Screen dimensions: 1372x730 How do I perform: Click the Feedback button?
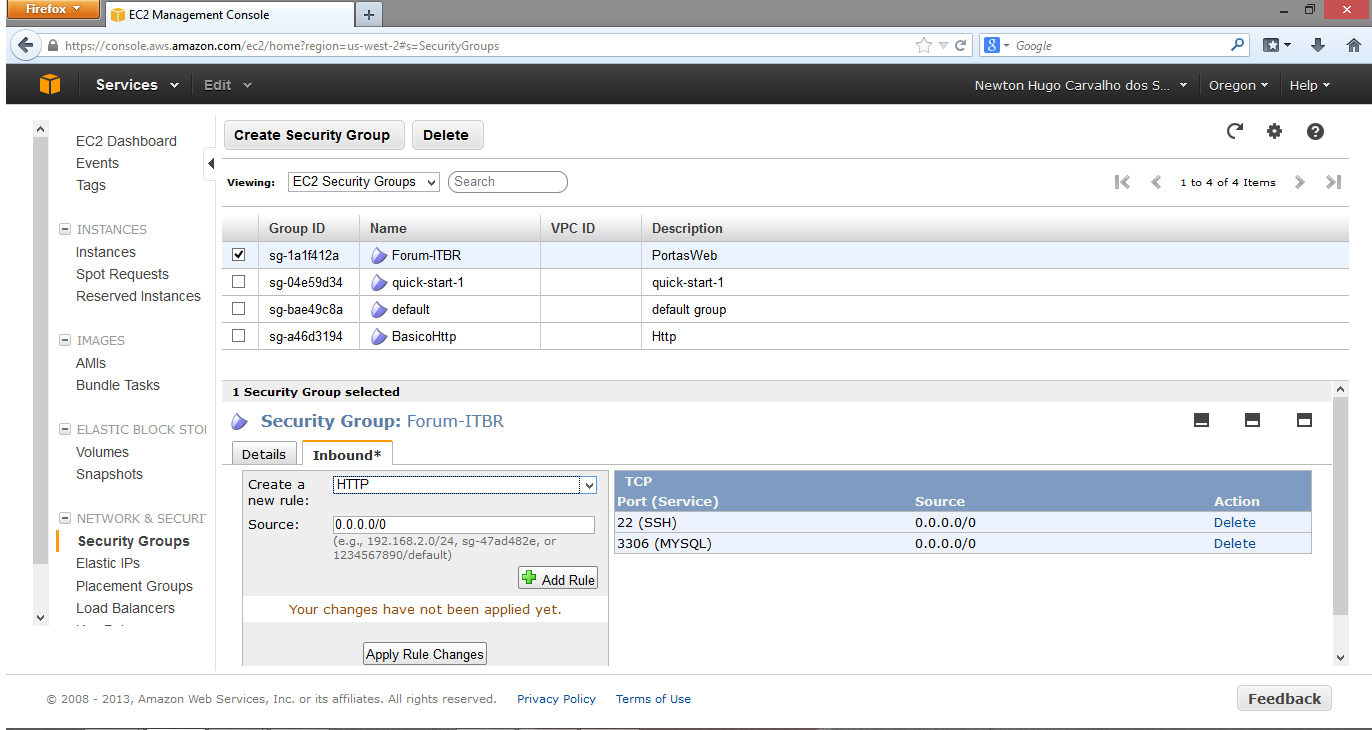(x=1284, y=699)
